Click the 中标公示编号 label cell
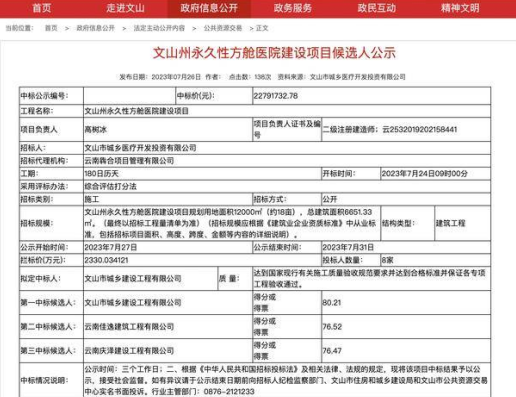Viewport: 516px width, 397px height. (51, 96)
